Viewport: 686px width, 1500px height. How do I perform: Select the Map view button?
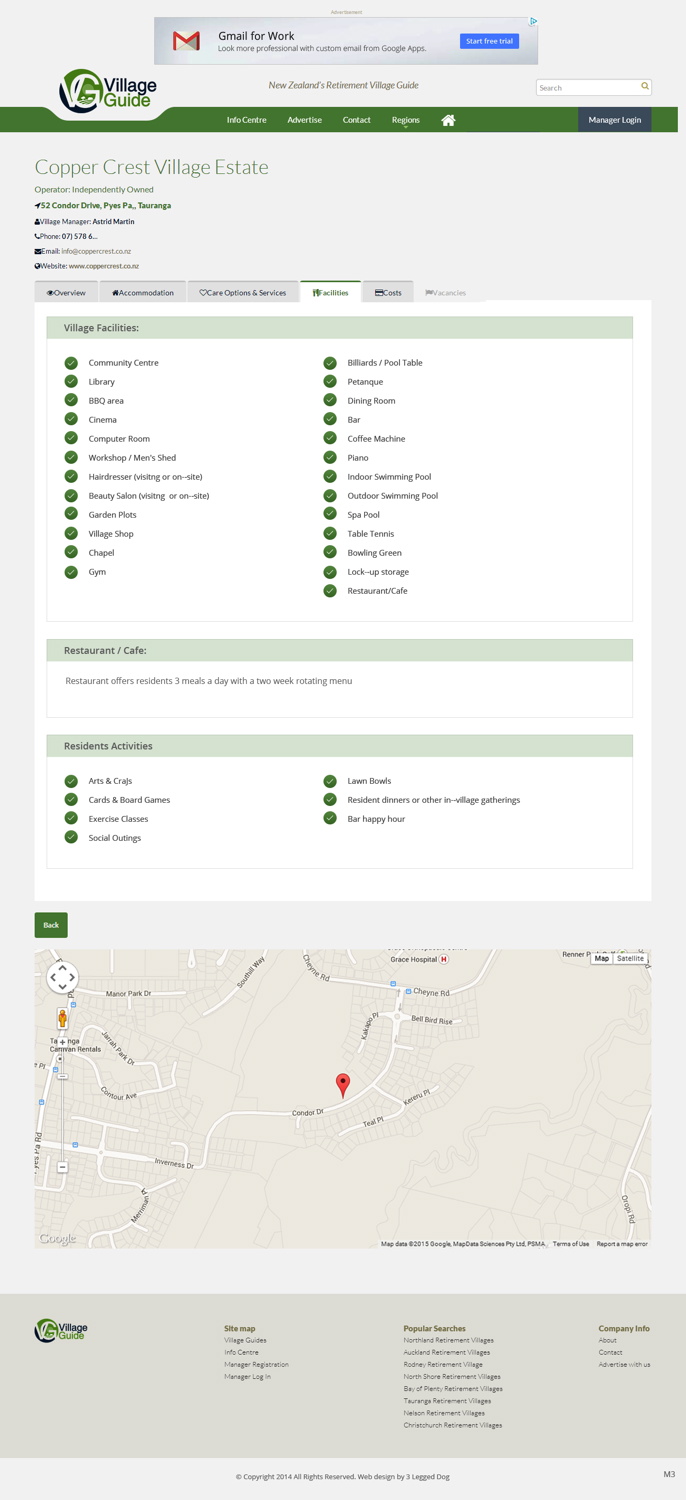[x=601, y=958]
